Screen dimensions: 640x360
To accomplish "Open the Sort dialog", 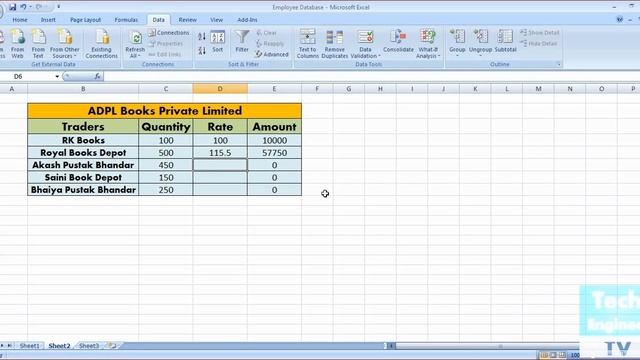I will [x=218, y=42].
